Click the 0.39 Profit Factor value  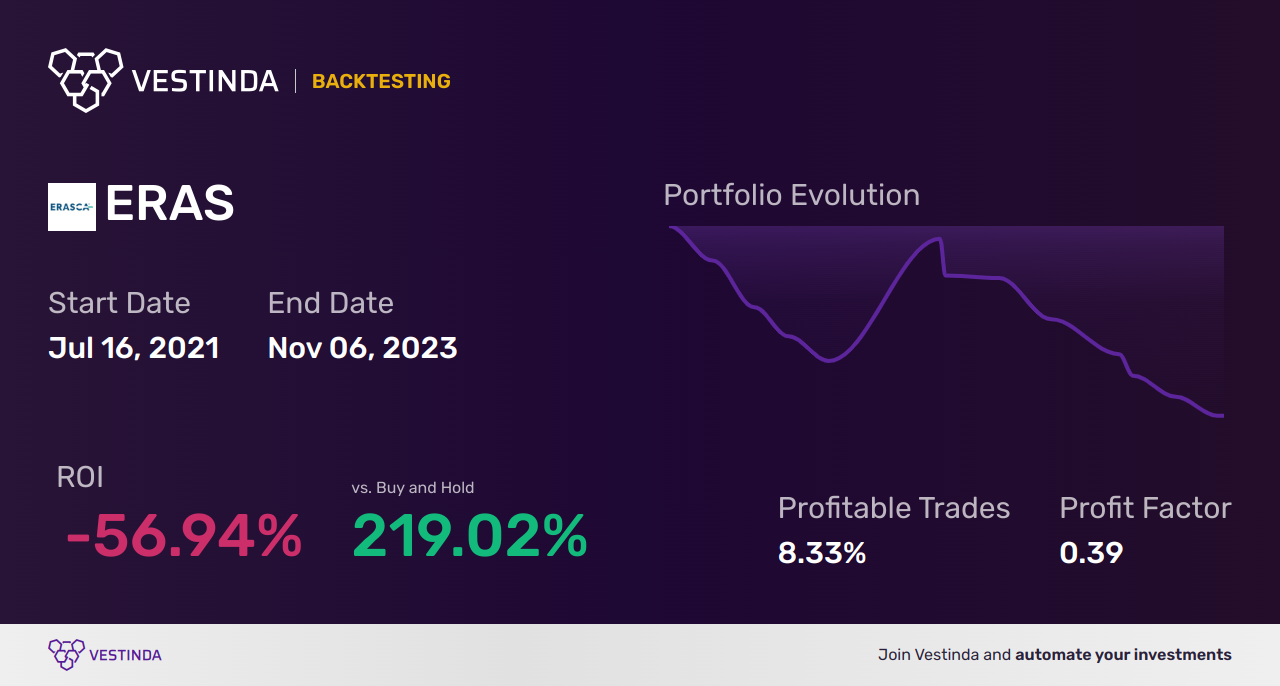coord(1091,552)
